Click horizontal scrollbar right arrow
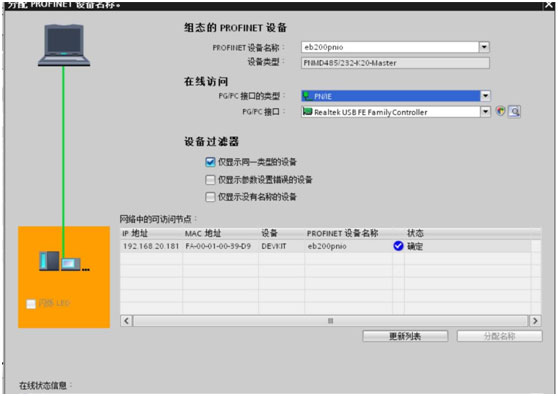 pos(535,321)
